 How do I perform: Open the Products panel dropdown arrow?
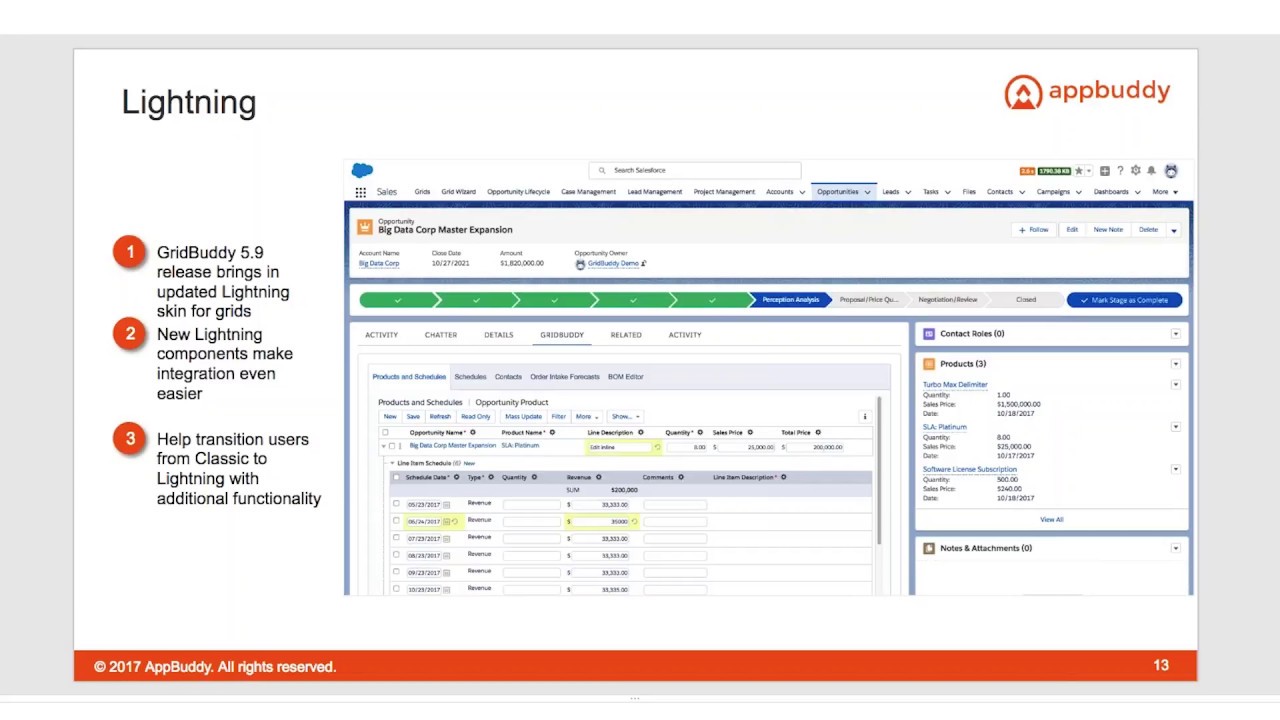click(1175, 364)
